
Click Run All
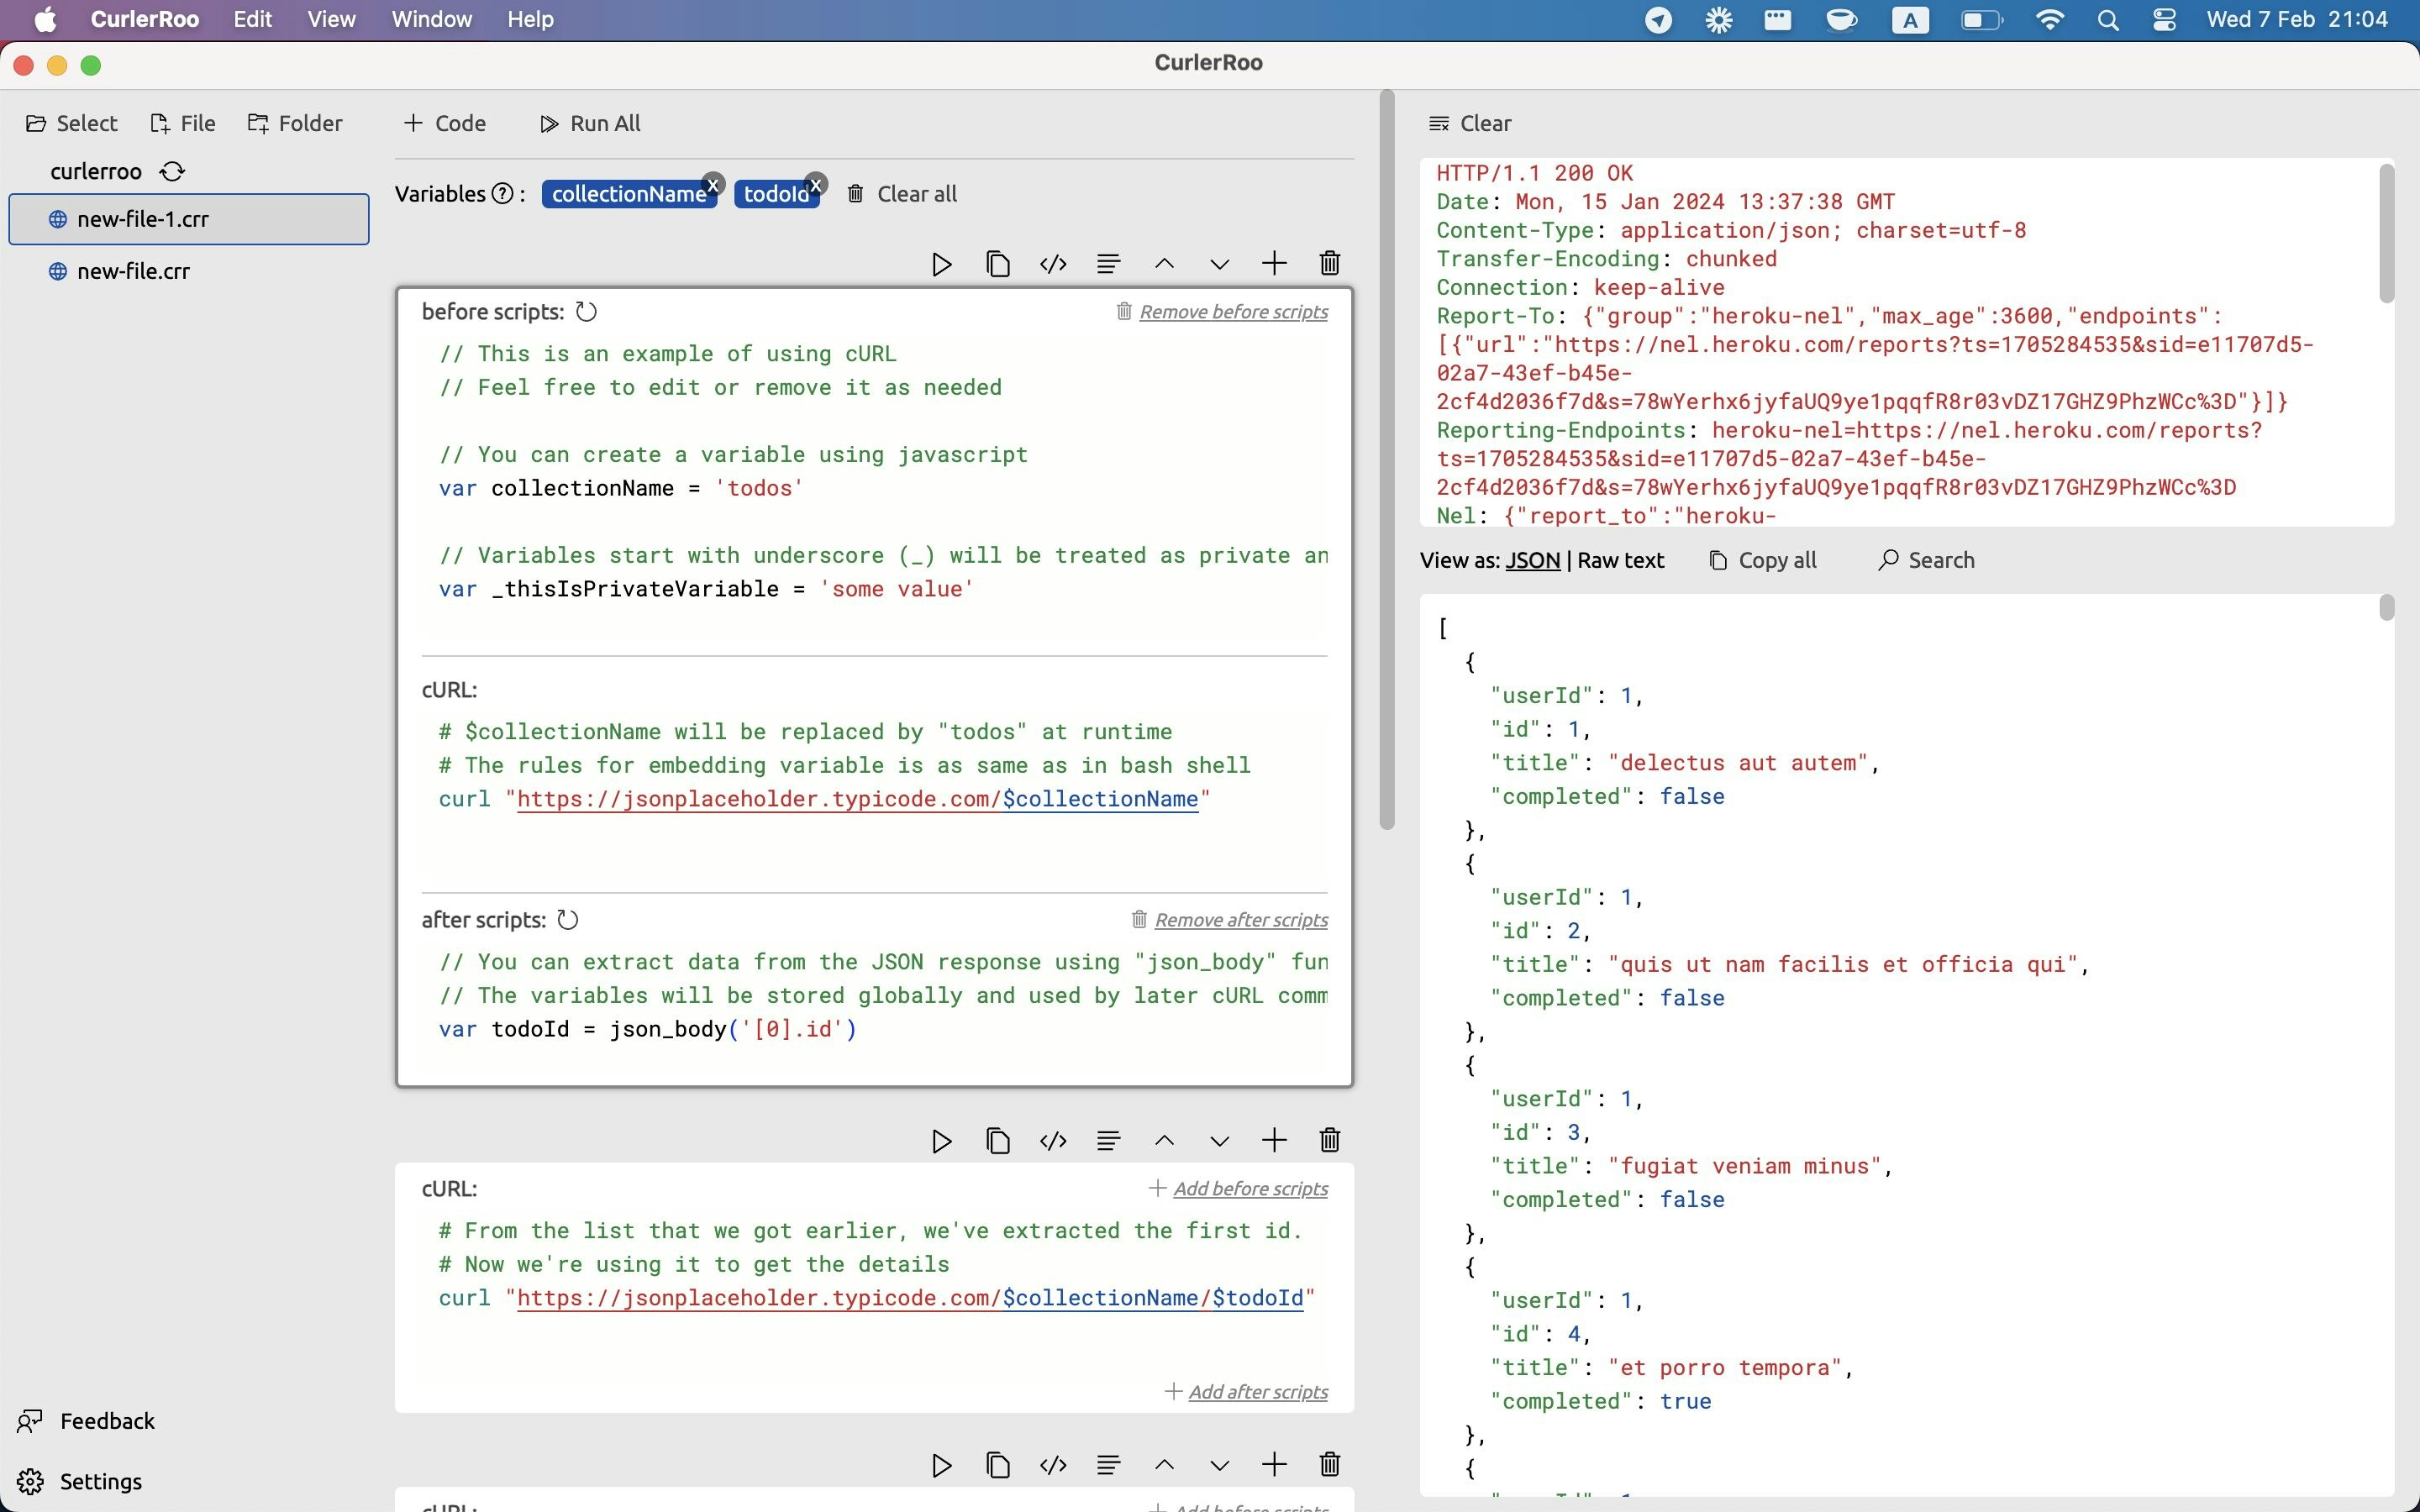pyautogui.click(x=590, y=123)
